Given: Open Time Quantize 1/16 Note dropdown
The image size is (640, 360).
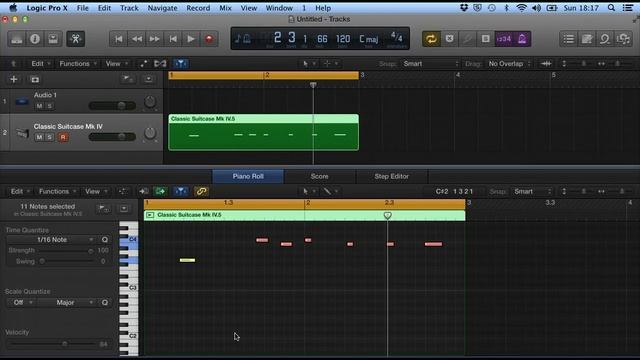Looking at the screenshot, I should coord(51,240).
